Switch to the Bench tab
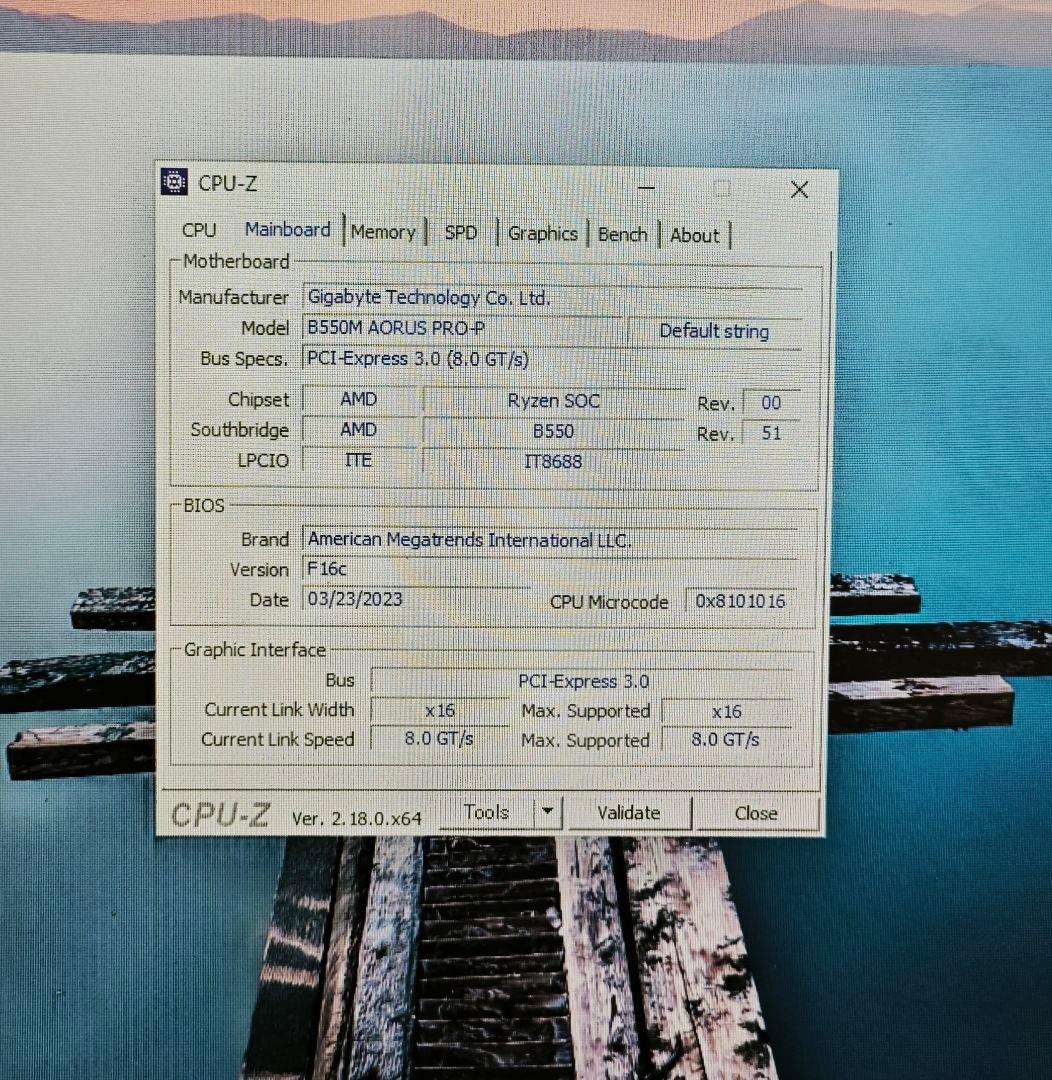1052x1080 pixels. pos(623,235)
